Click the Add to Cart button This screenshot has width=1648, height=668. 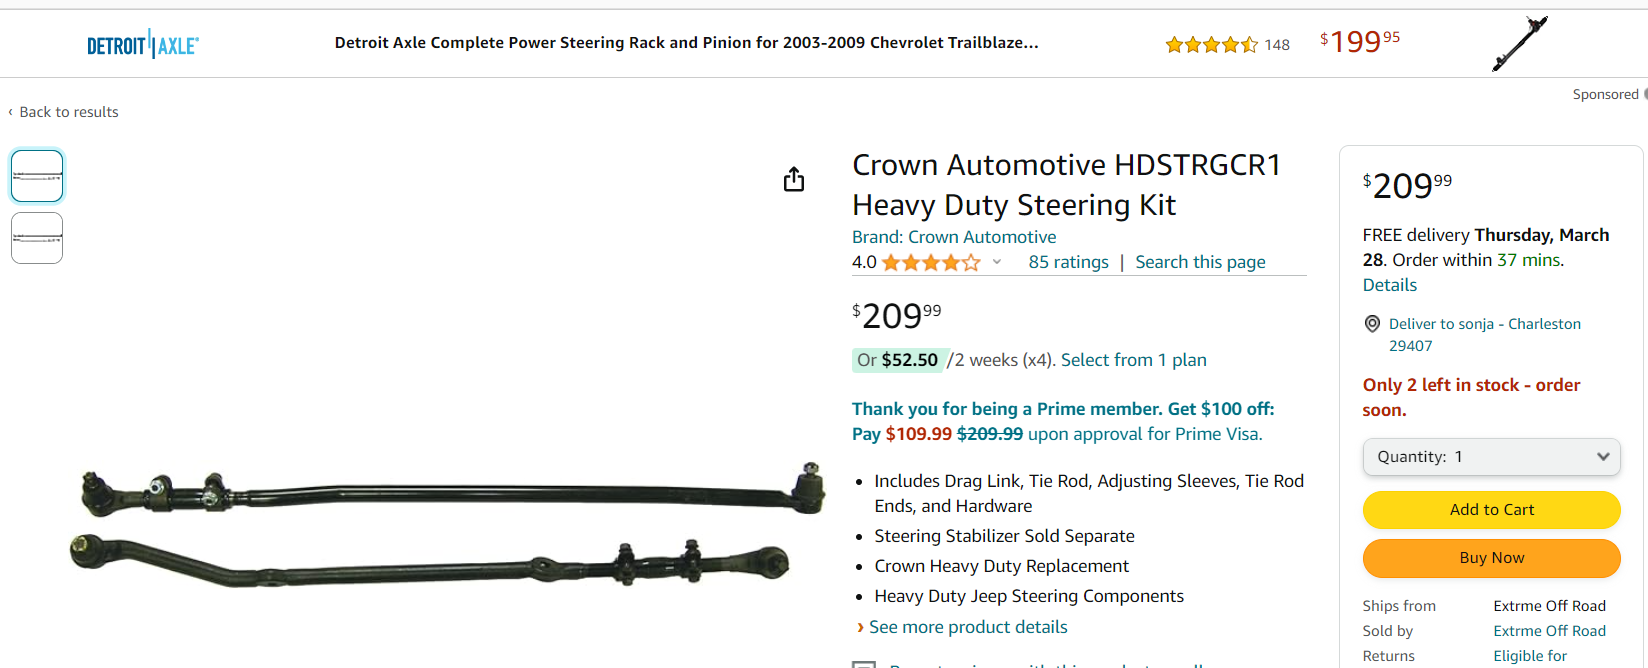pyautogui.click(x=1491, y=510)
